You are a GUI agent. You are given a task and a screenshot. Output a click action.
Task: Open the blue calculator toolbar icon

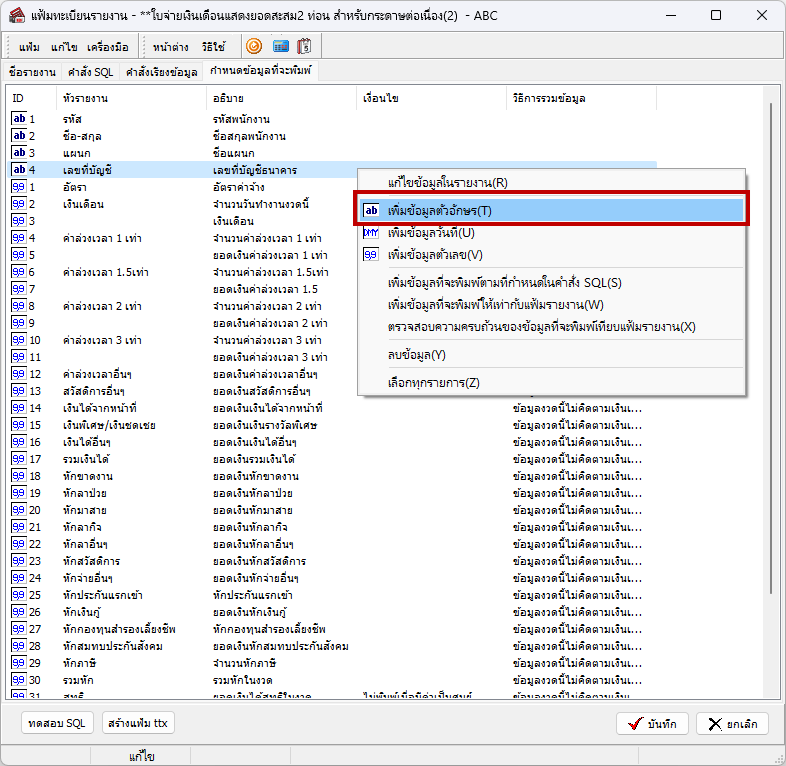point(280,46)
